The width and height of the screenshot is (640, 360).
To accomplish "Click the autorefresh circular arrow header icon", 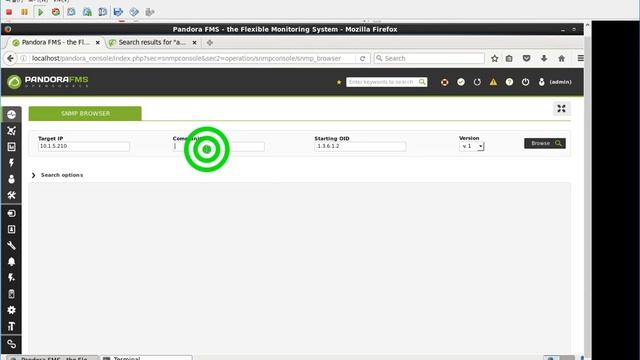I will click(477, 82).
